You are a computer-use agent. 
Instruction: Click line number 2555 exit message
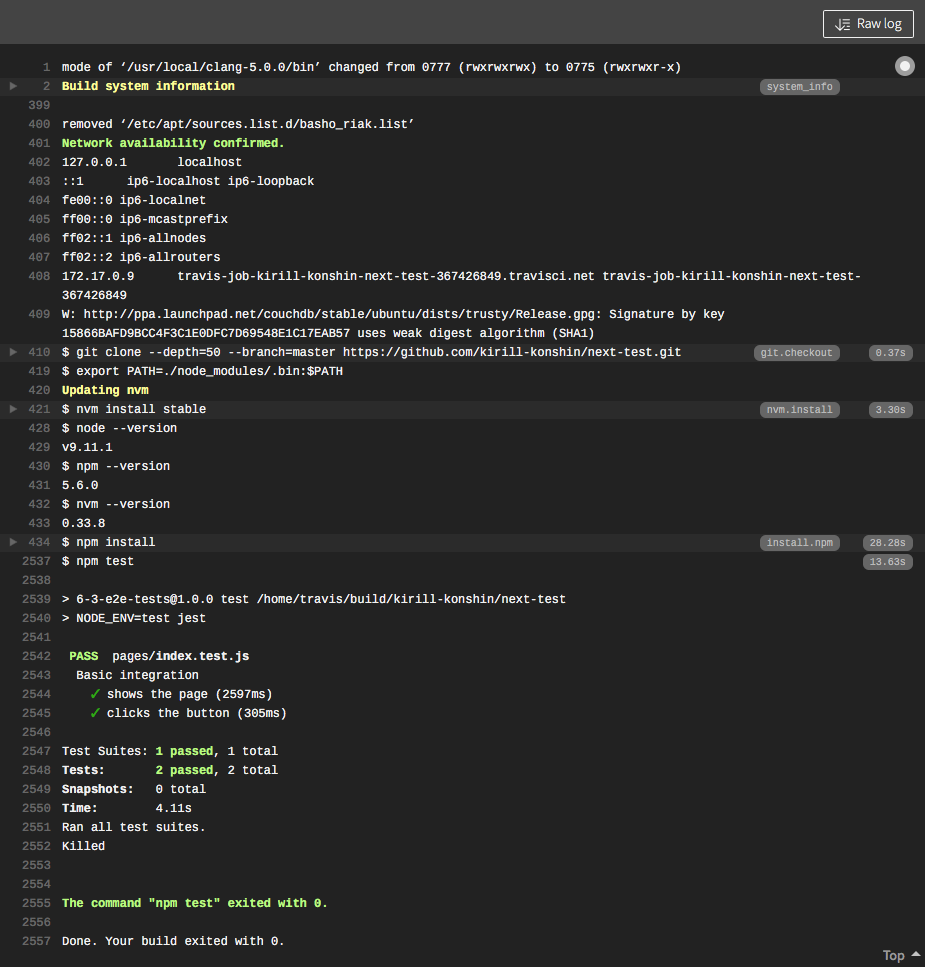click(35, 903)
